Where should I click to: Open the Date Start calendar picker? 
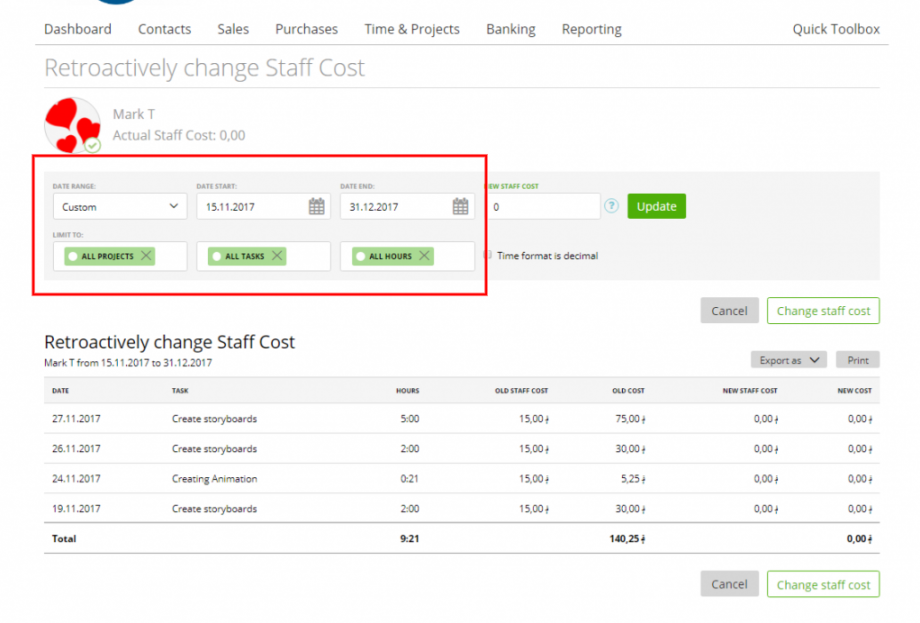point(317,206)
